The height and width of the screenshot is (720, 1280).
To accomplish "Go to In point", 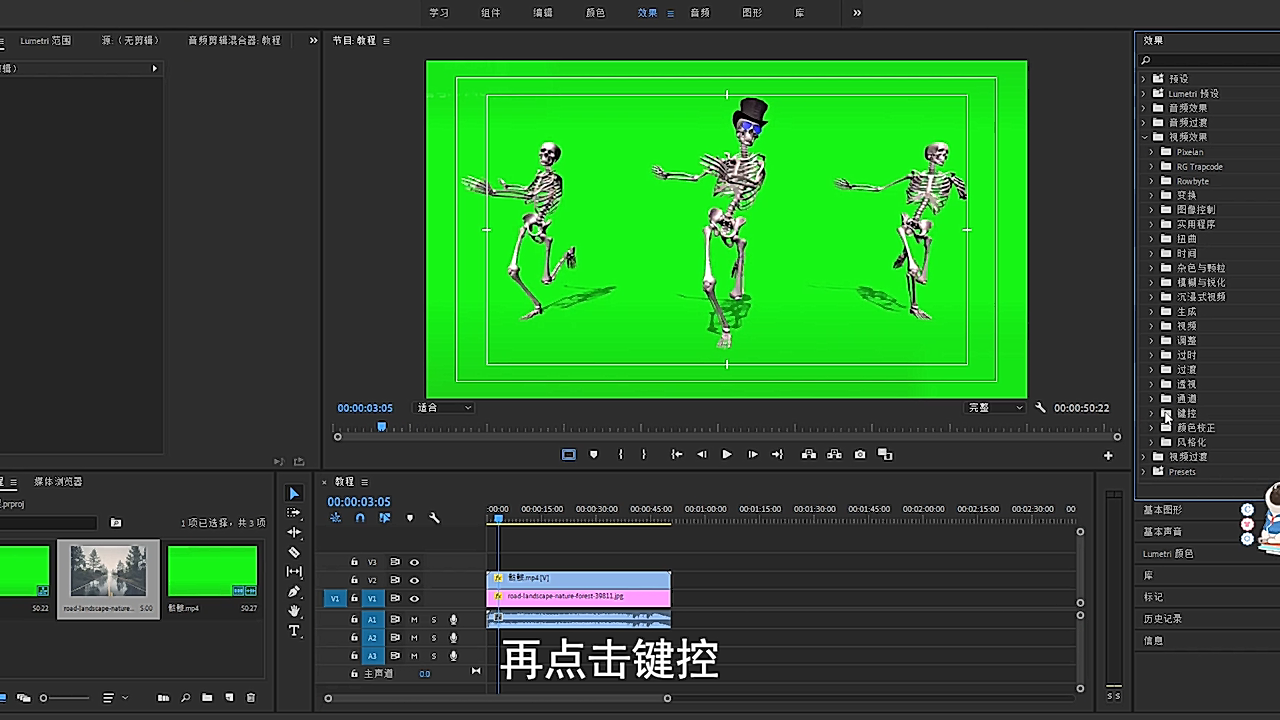I will pyautogui.click(x=677, y=454).
